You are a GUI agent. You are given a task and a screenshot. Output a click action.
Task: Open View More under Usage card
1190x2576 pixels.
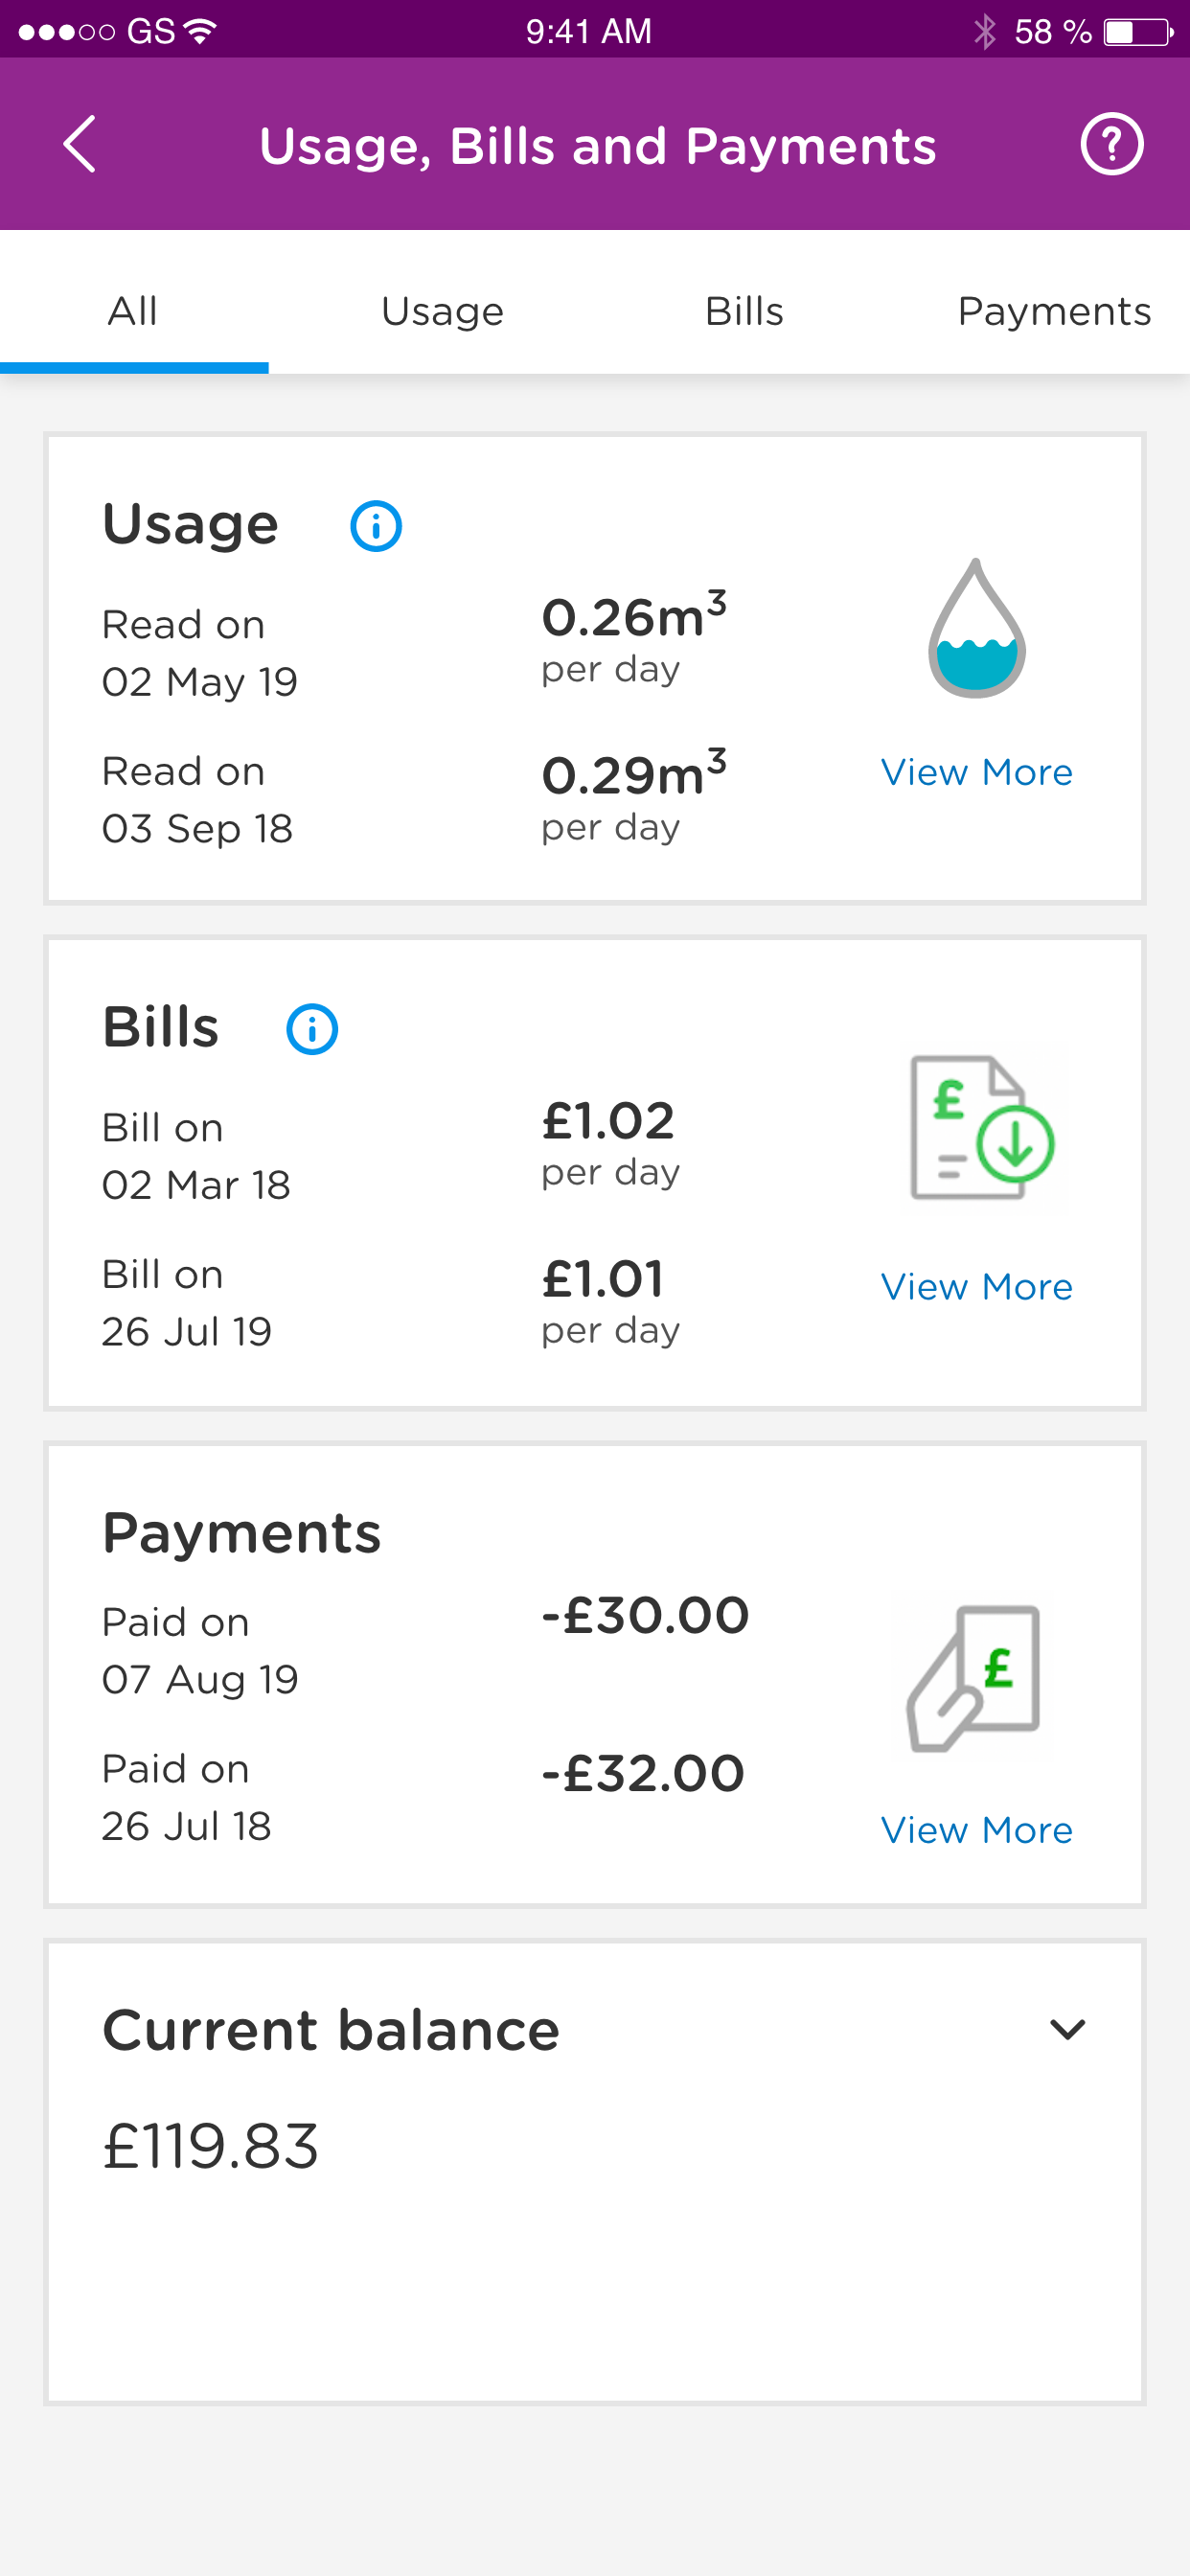pos(977,772)
